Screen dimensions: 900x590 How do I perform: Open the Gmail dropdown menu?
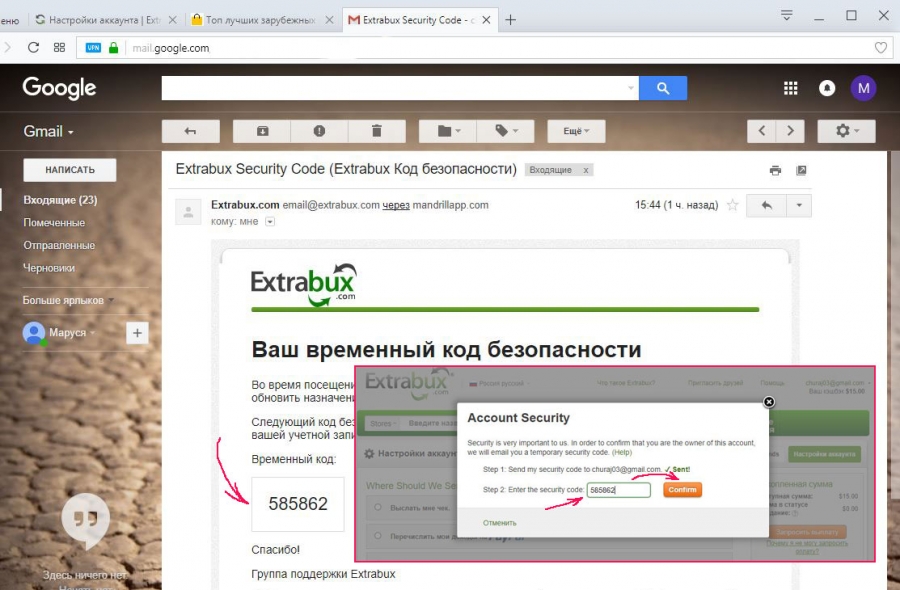48,131
